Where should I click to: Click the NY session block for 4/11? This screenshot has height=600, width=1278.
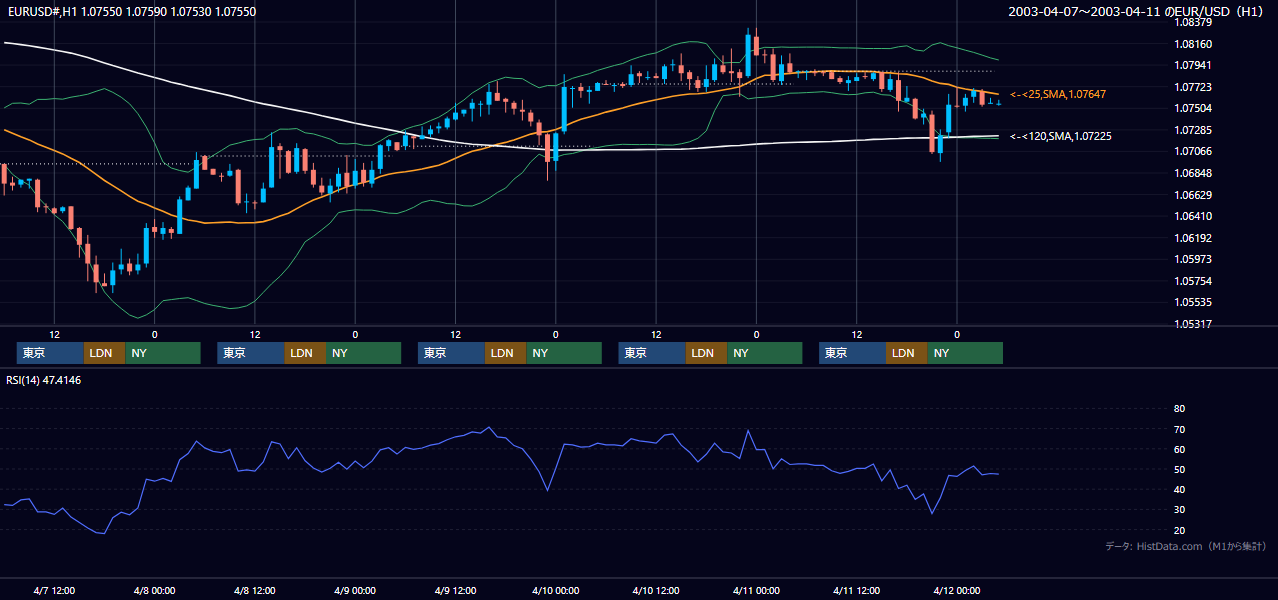(965, 353)
